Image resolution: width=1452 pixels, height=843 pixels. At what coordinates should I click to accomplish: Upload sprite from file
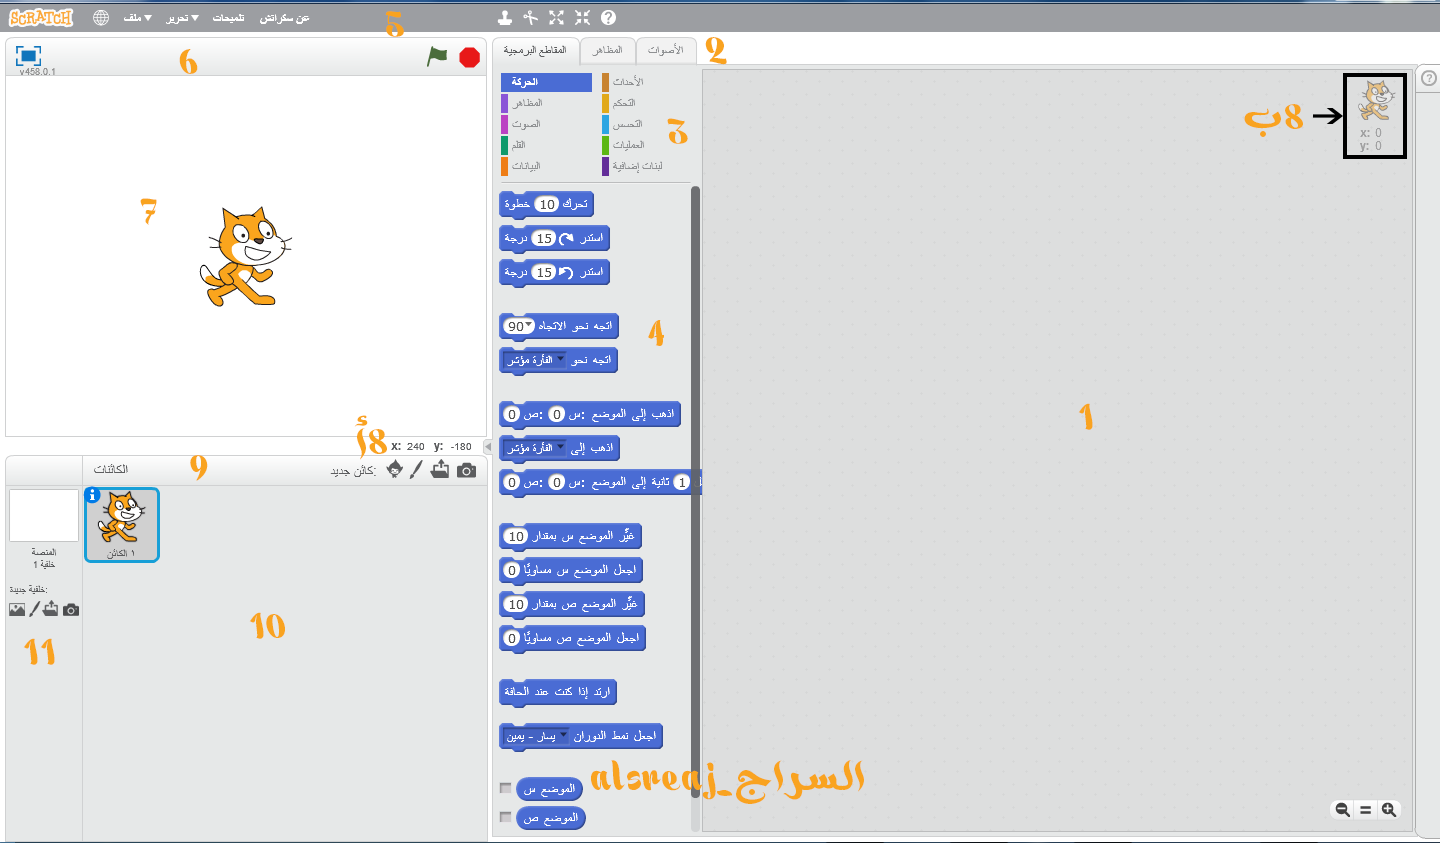tap(440, 470)
